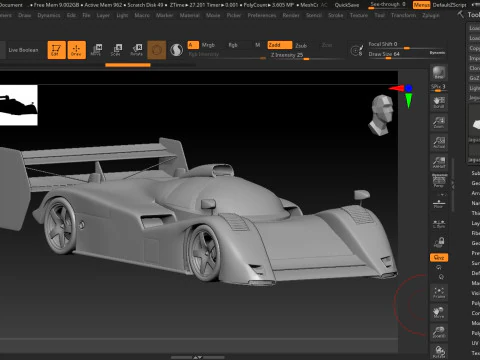Expand the UV Map subpalette
The width and height of the screenshot is (480, 360).
[475, 343]
